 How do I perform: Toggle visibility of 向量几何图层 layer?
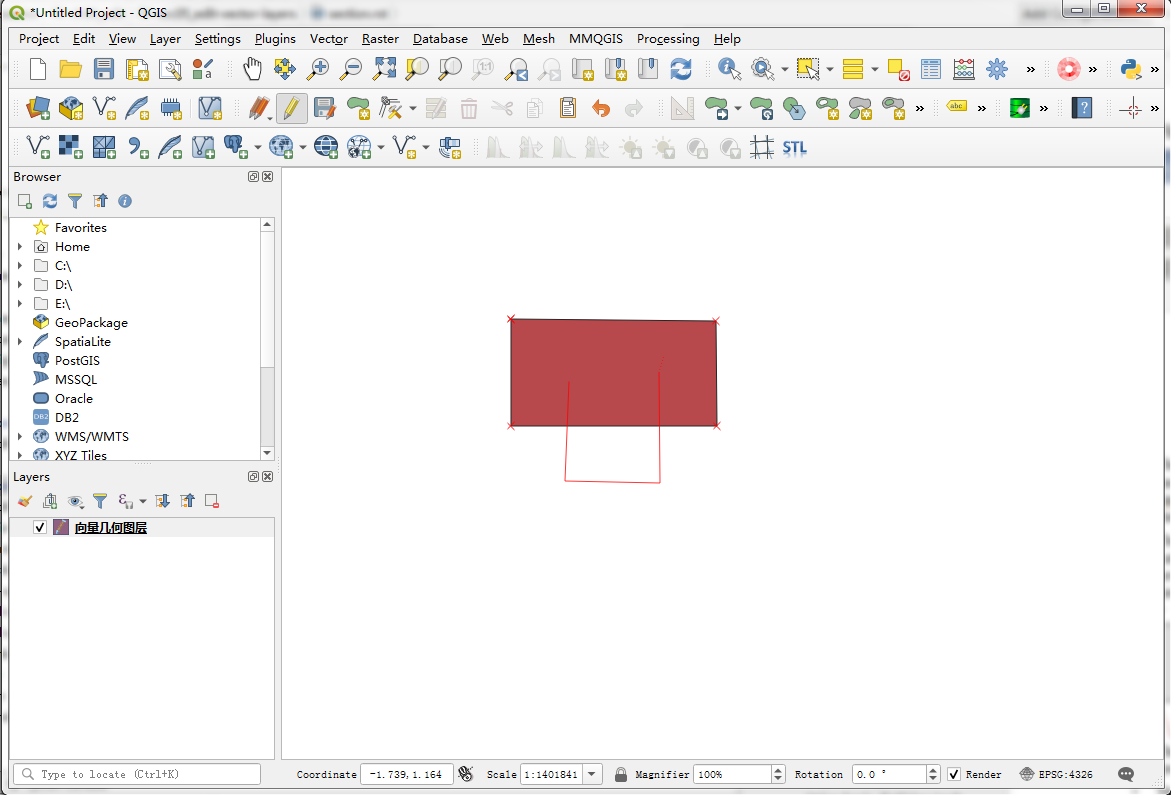pos(40,527)
